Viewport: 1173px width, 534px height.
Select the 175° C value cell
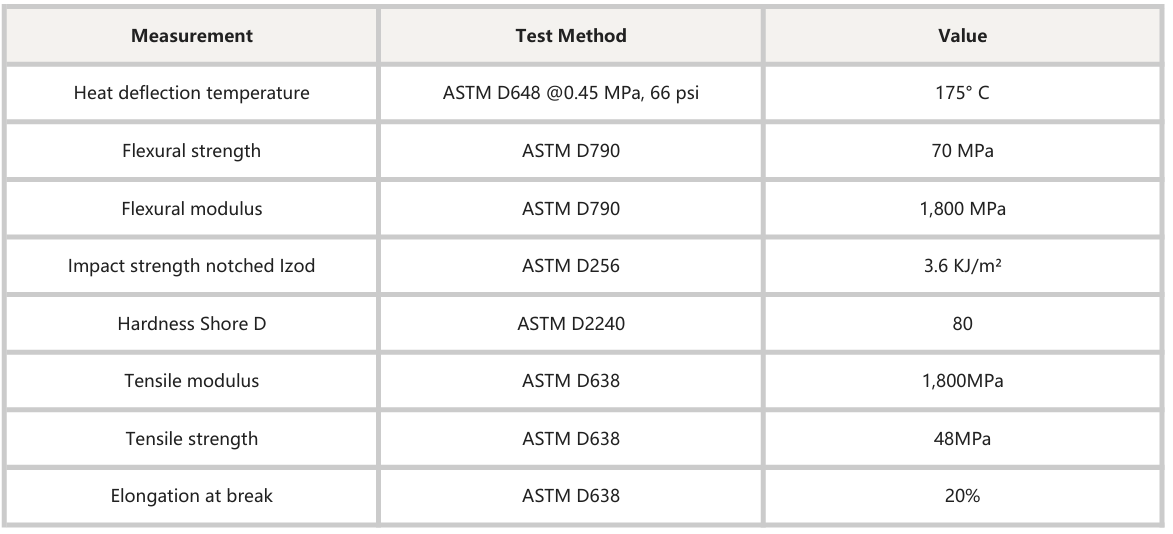pyautogui.click(x=962, y=93)
